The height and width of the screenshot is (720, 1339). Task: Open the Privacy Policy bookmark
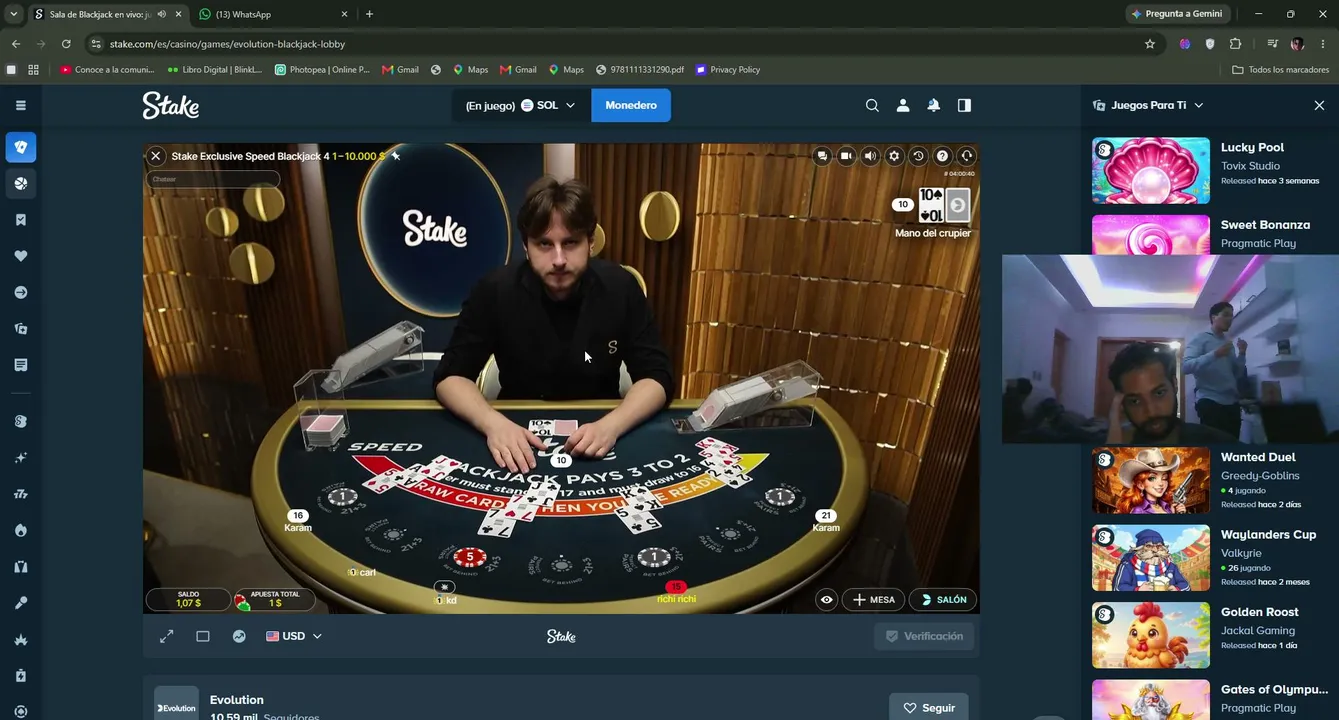pos(728,70)
